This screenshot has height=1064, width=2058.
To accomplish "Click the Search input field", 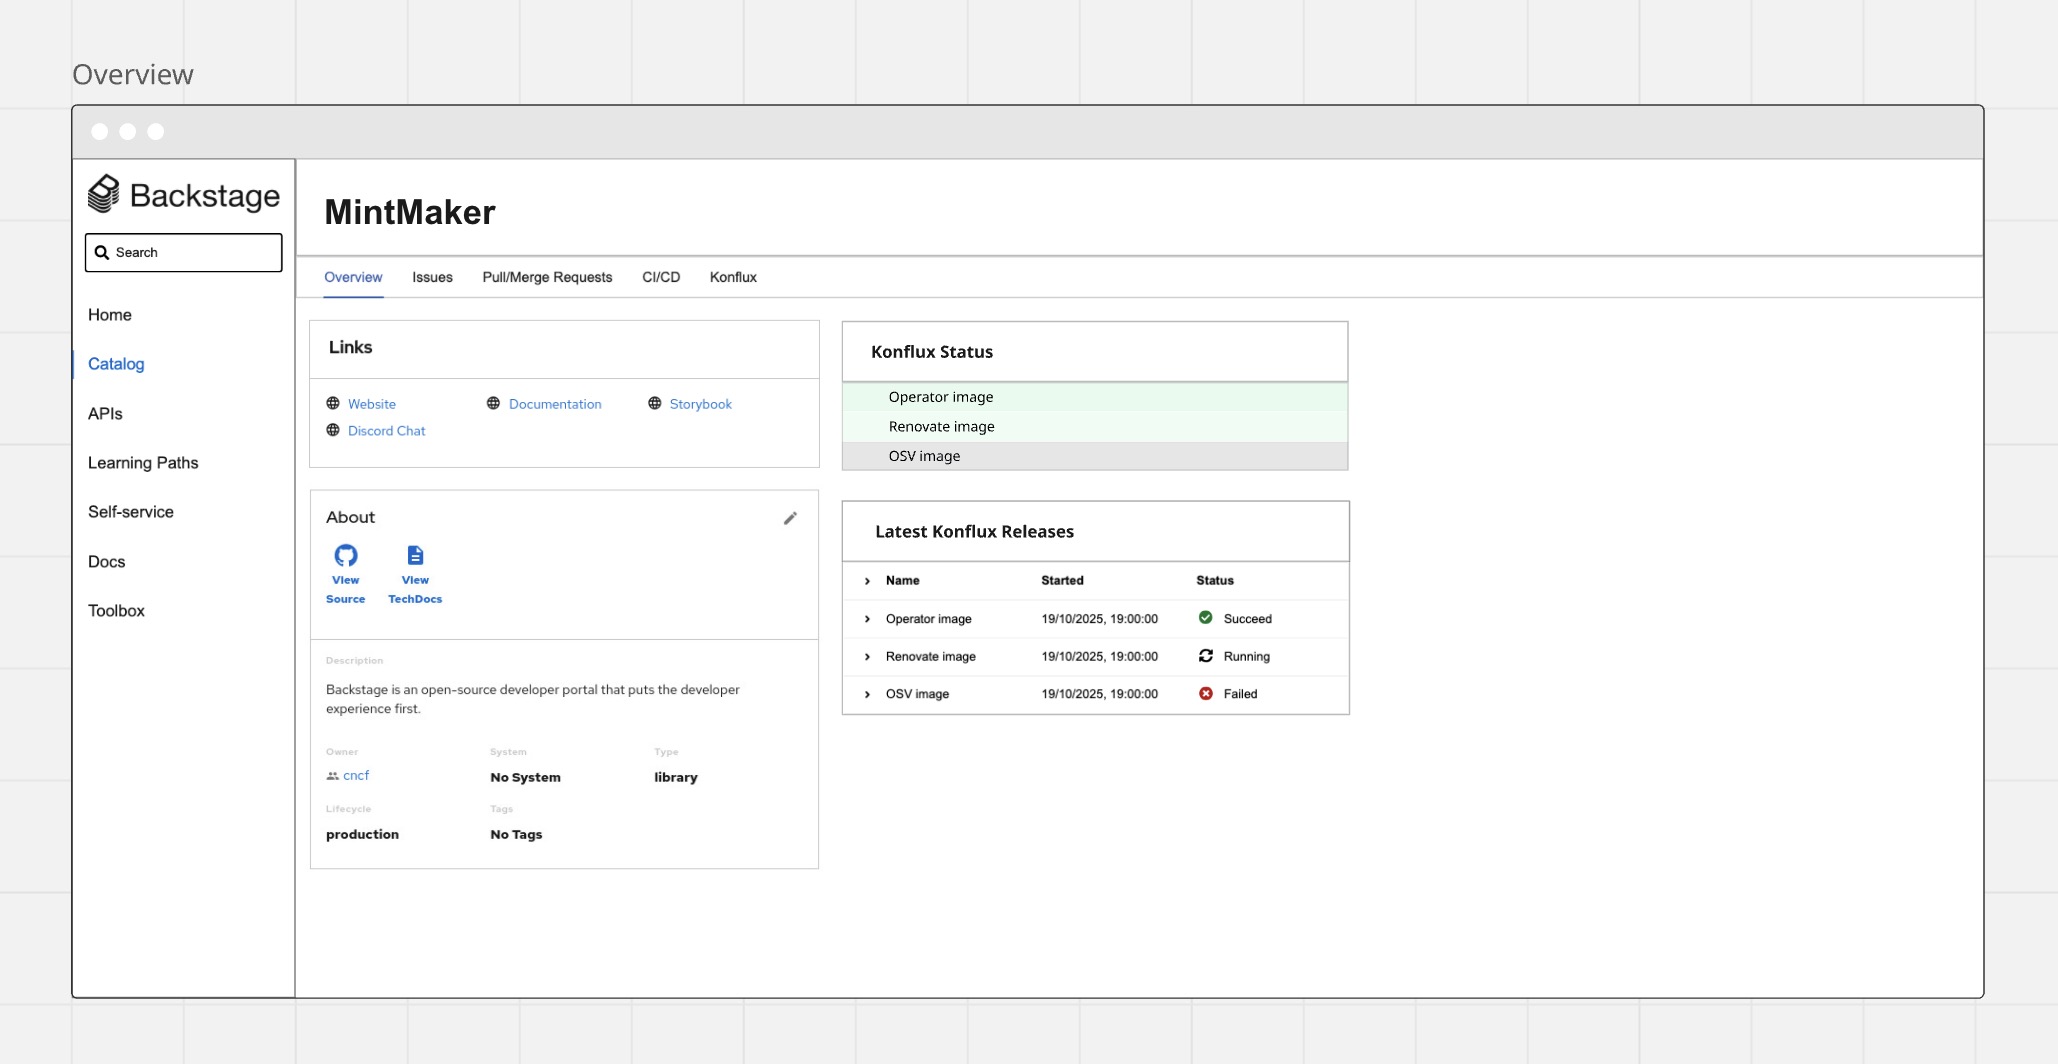I will 184,253.
